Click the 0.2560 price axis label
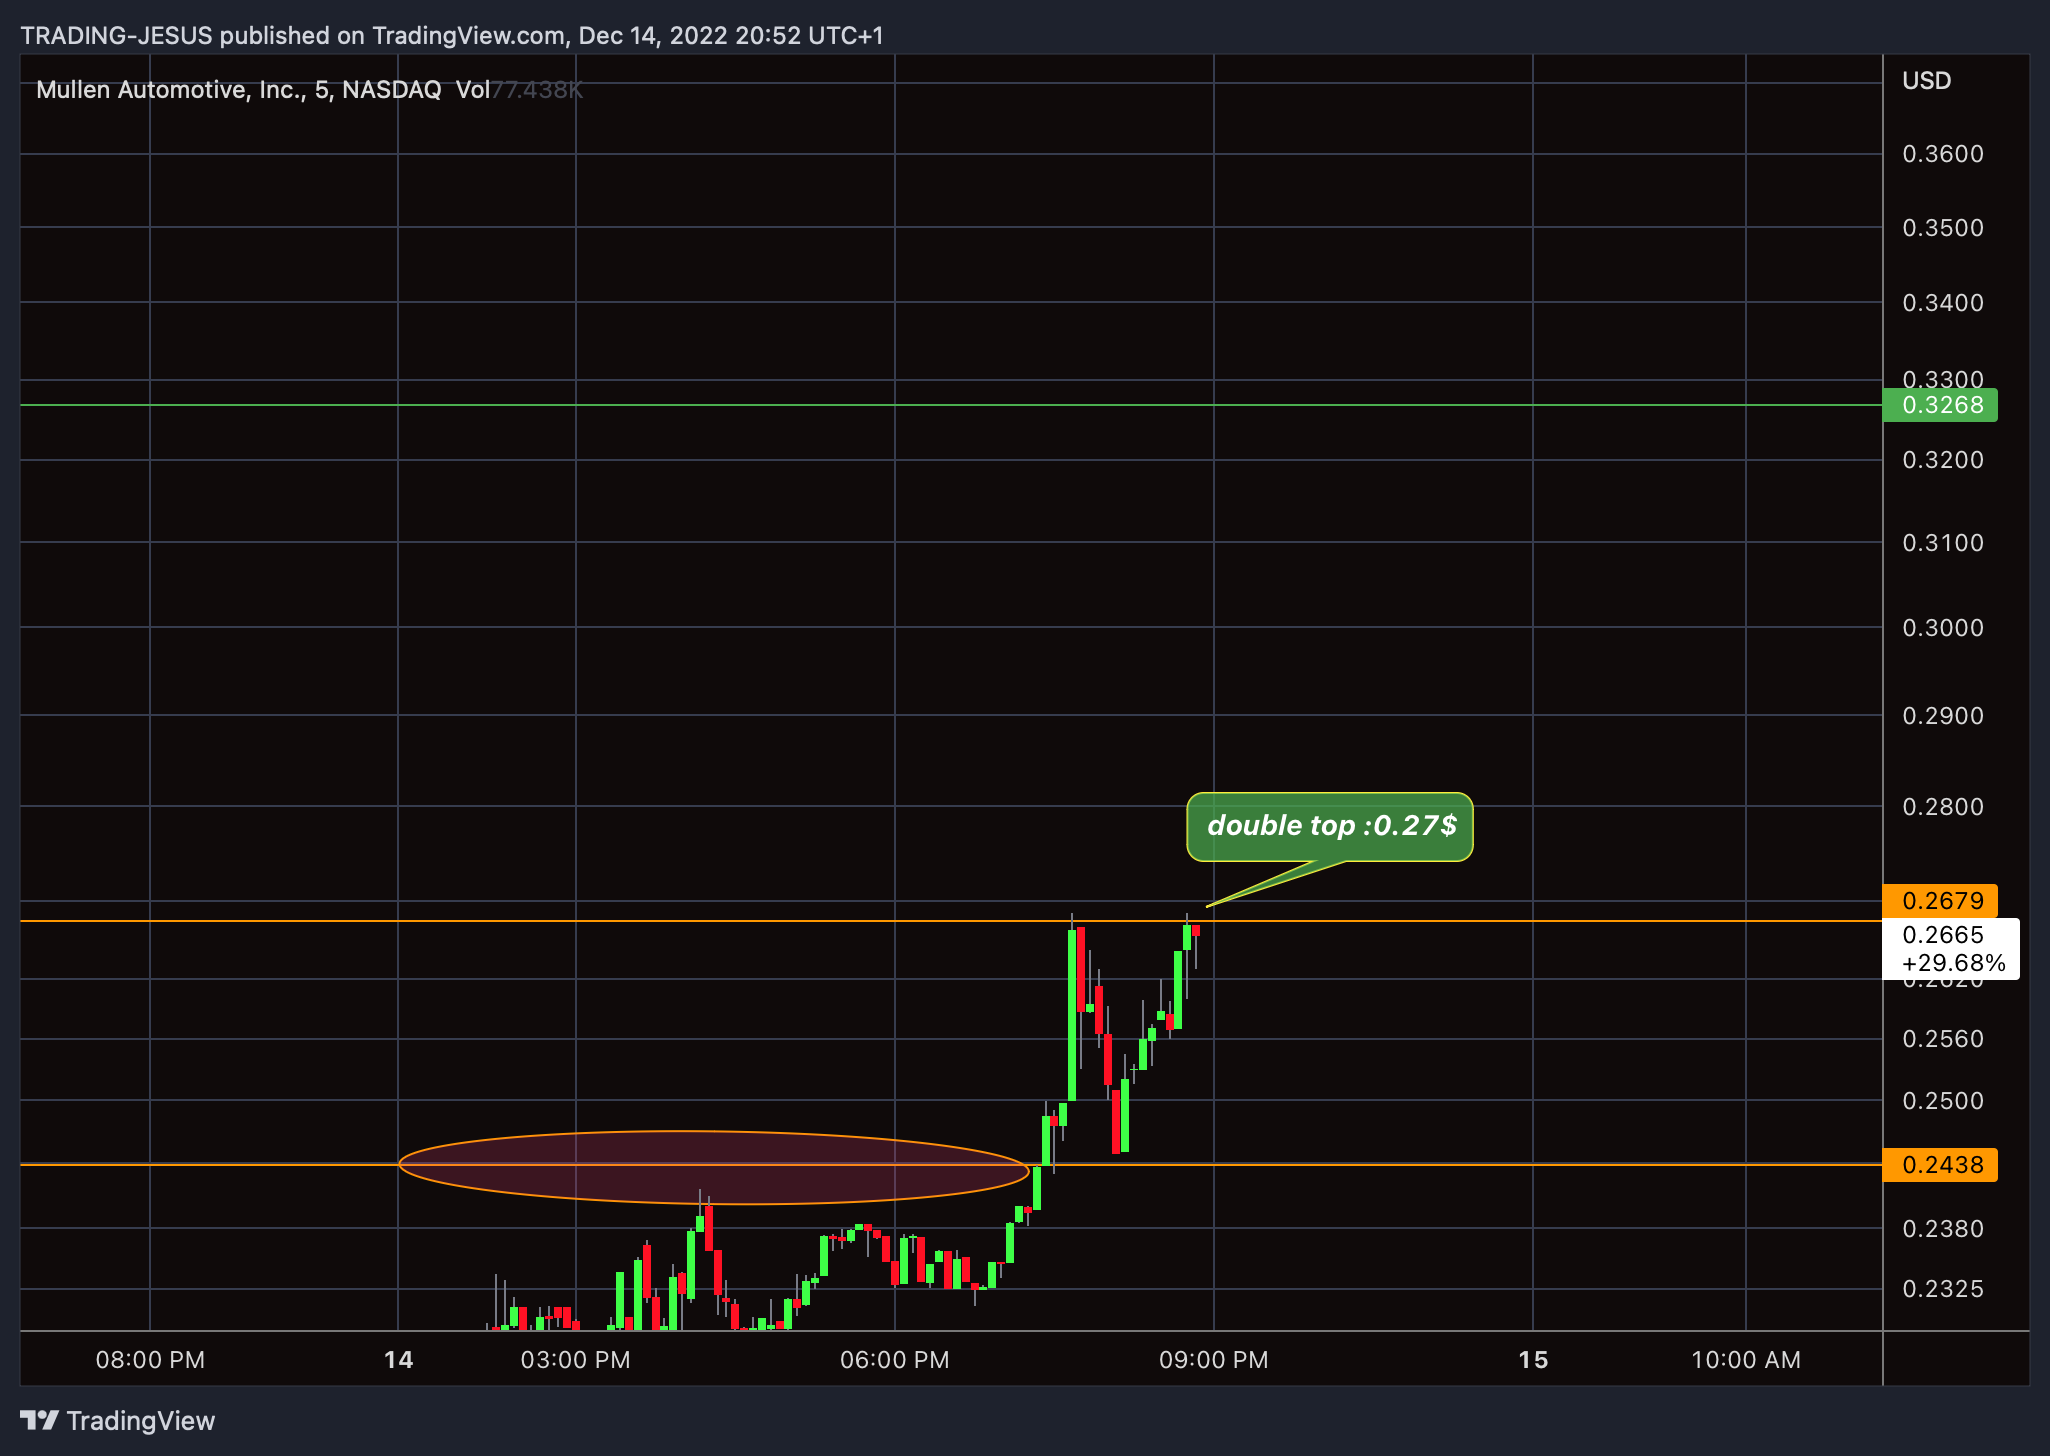 pyautogui.click(x=1943, y=1039)
